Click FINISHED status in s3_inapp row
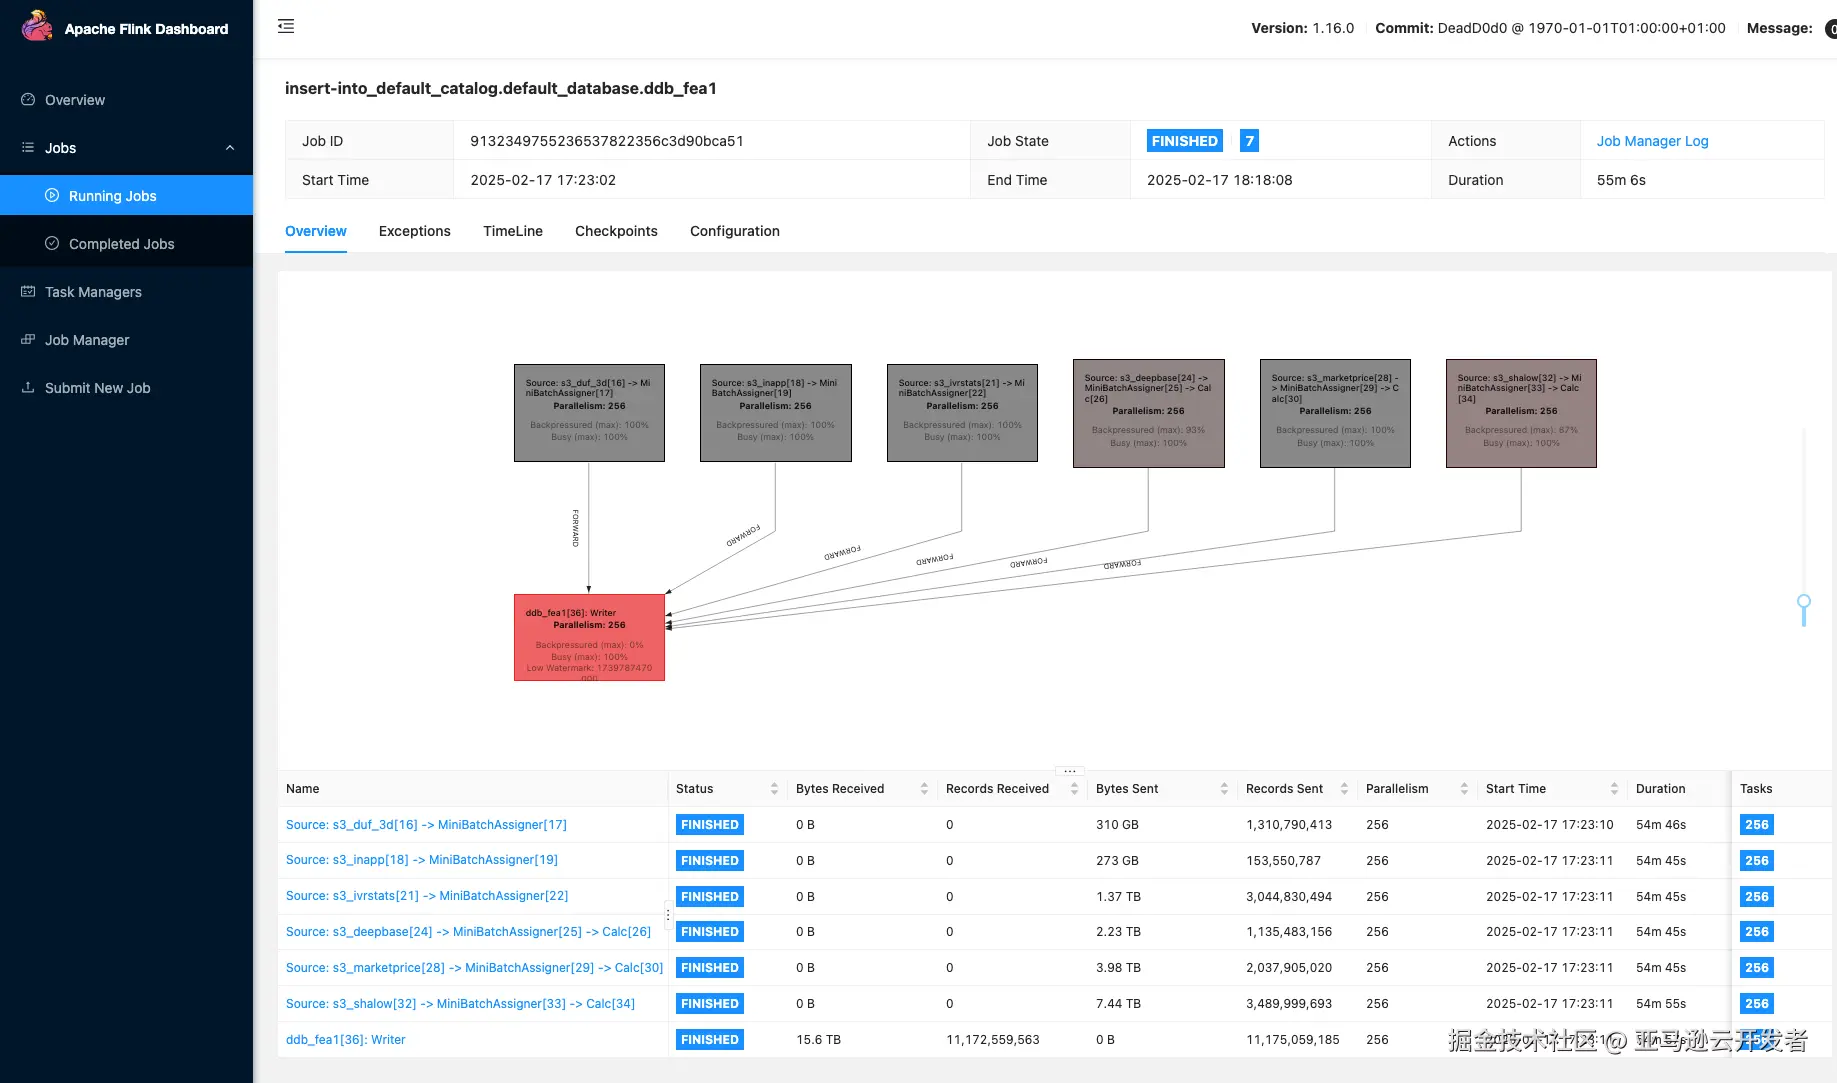Screen dimensions: 1837x1083 pyautogui.click(x=710, y=861)
